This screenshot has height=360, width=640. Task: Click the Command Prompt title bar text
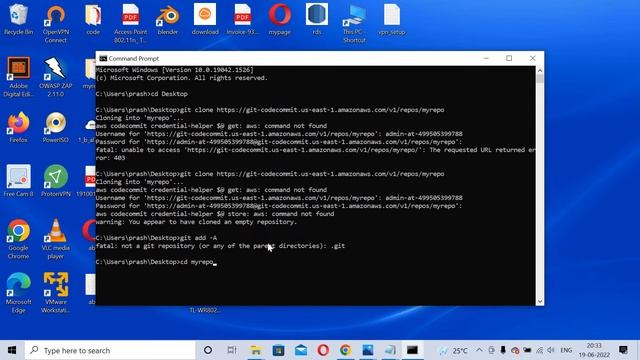pos(134,58)
